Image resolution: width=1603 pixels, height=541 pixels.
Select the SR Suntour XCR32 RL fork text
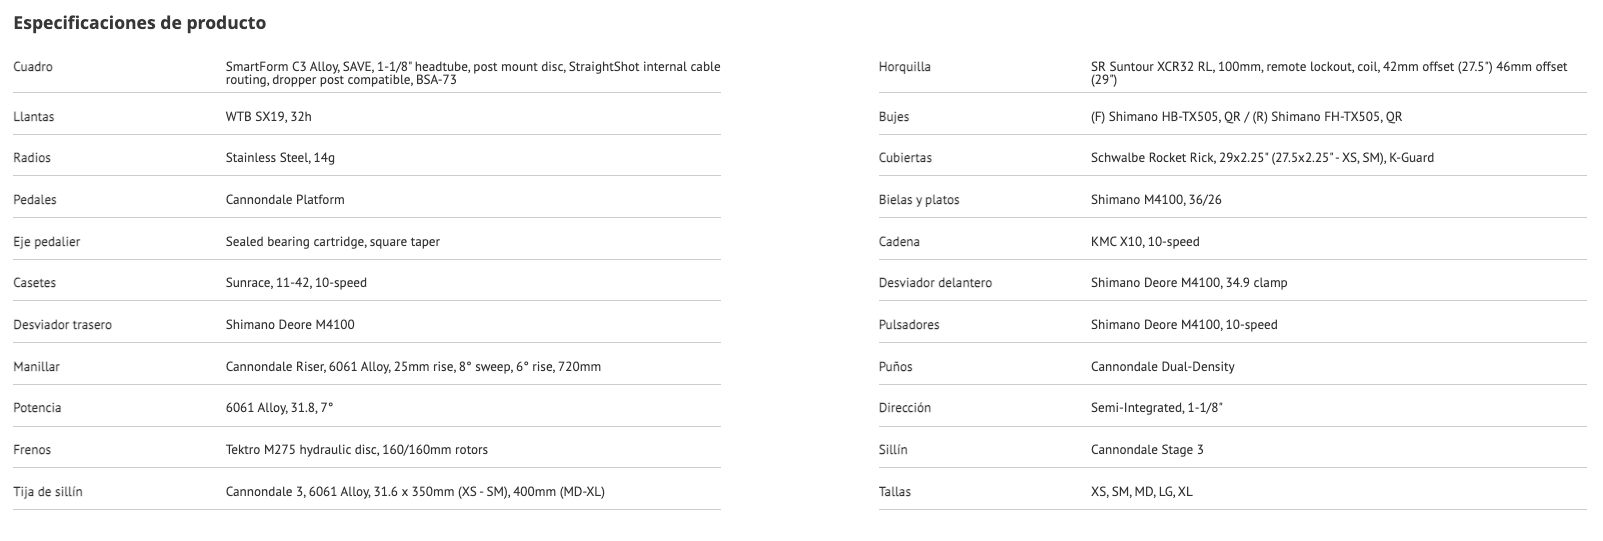(1328, 73)
